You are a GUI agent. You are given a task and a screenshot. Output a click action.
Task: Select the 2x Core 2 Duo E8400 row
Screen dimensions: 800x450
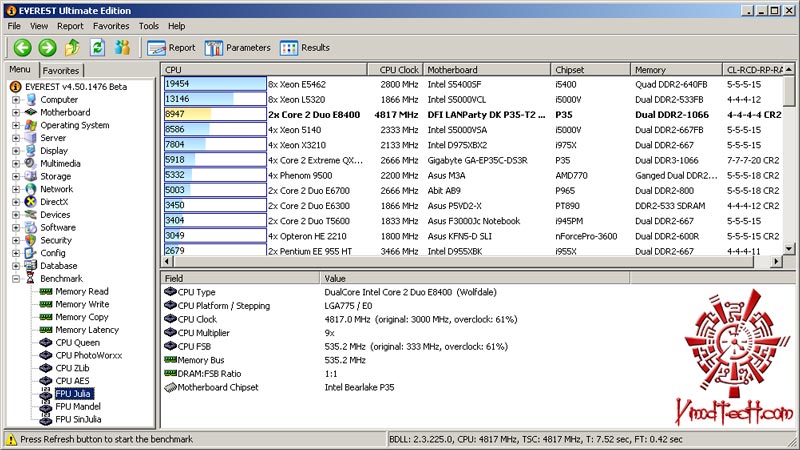tap(473, 115)
